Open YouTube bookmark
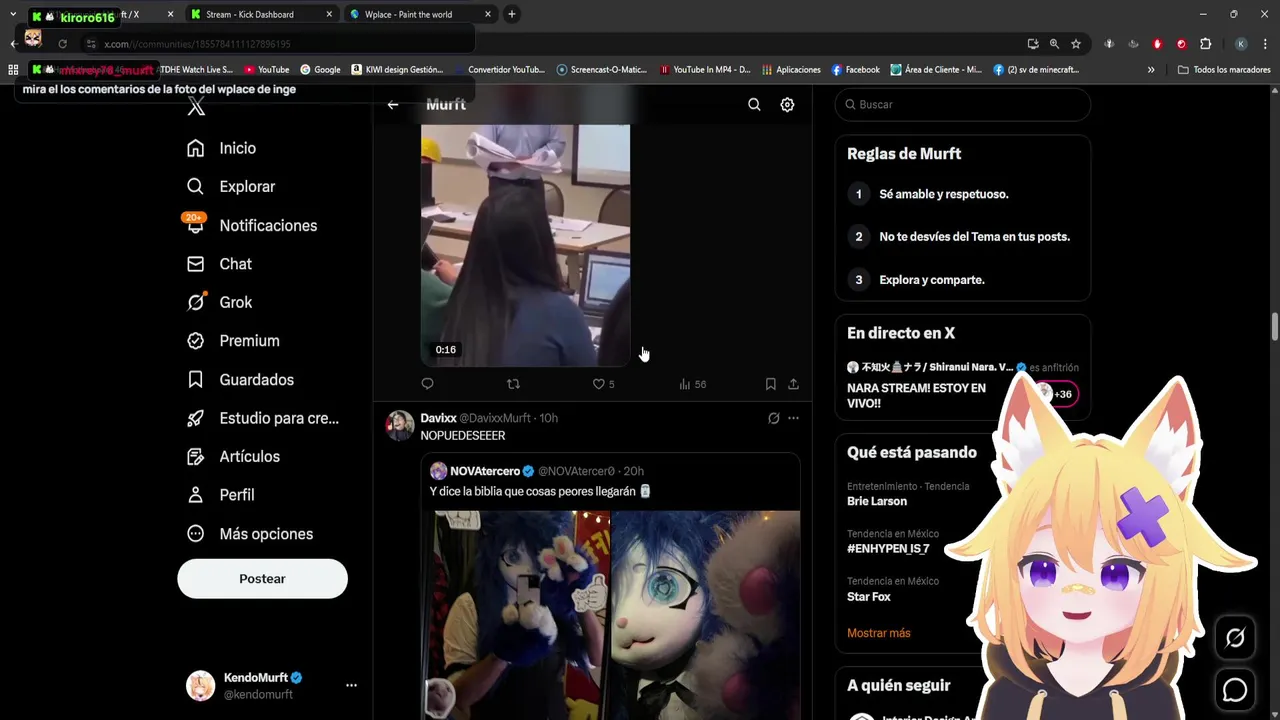The height and width of the screenshot is (720, 1280). [266, 70]
